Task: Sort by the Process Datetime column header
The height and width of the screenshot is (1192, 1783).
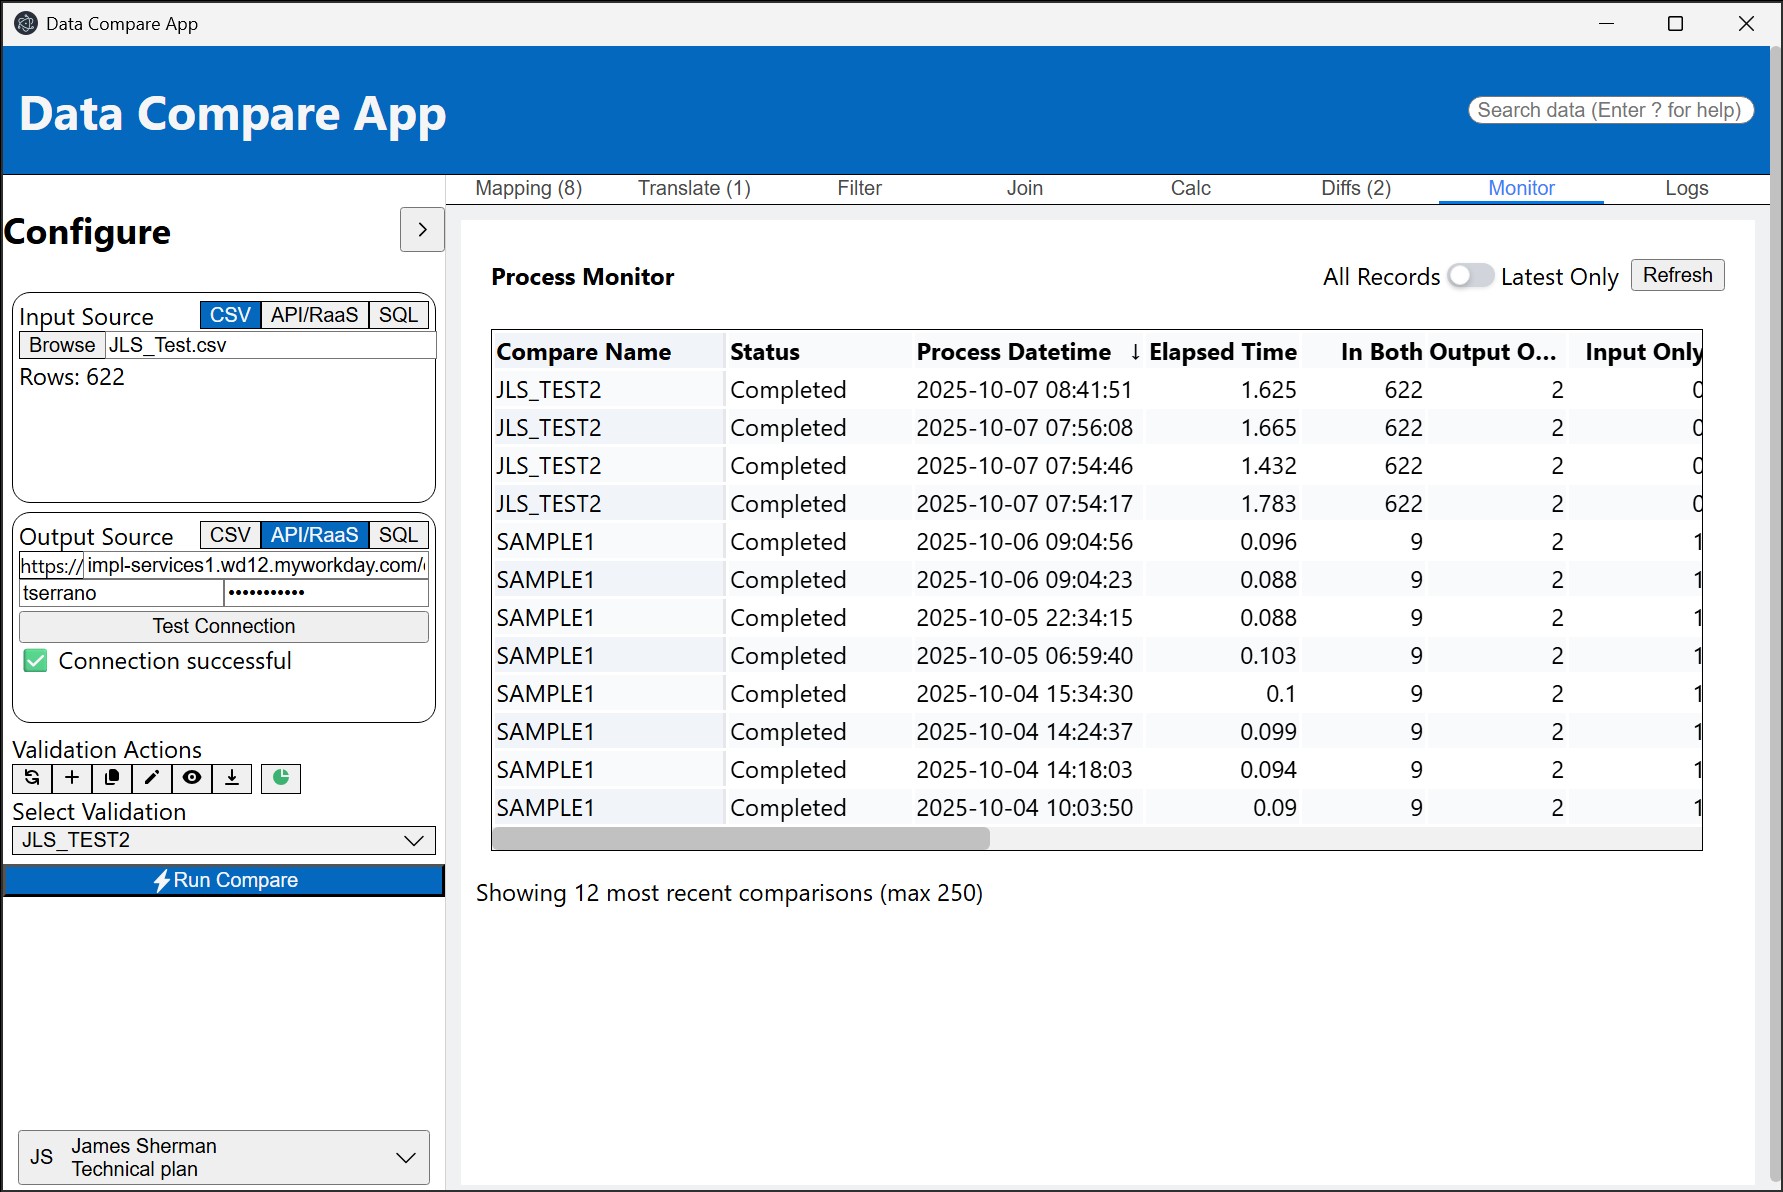Action: click(x=1013, y=352)
